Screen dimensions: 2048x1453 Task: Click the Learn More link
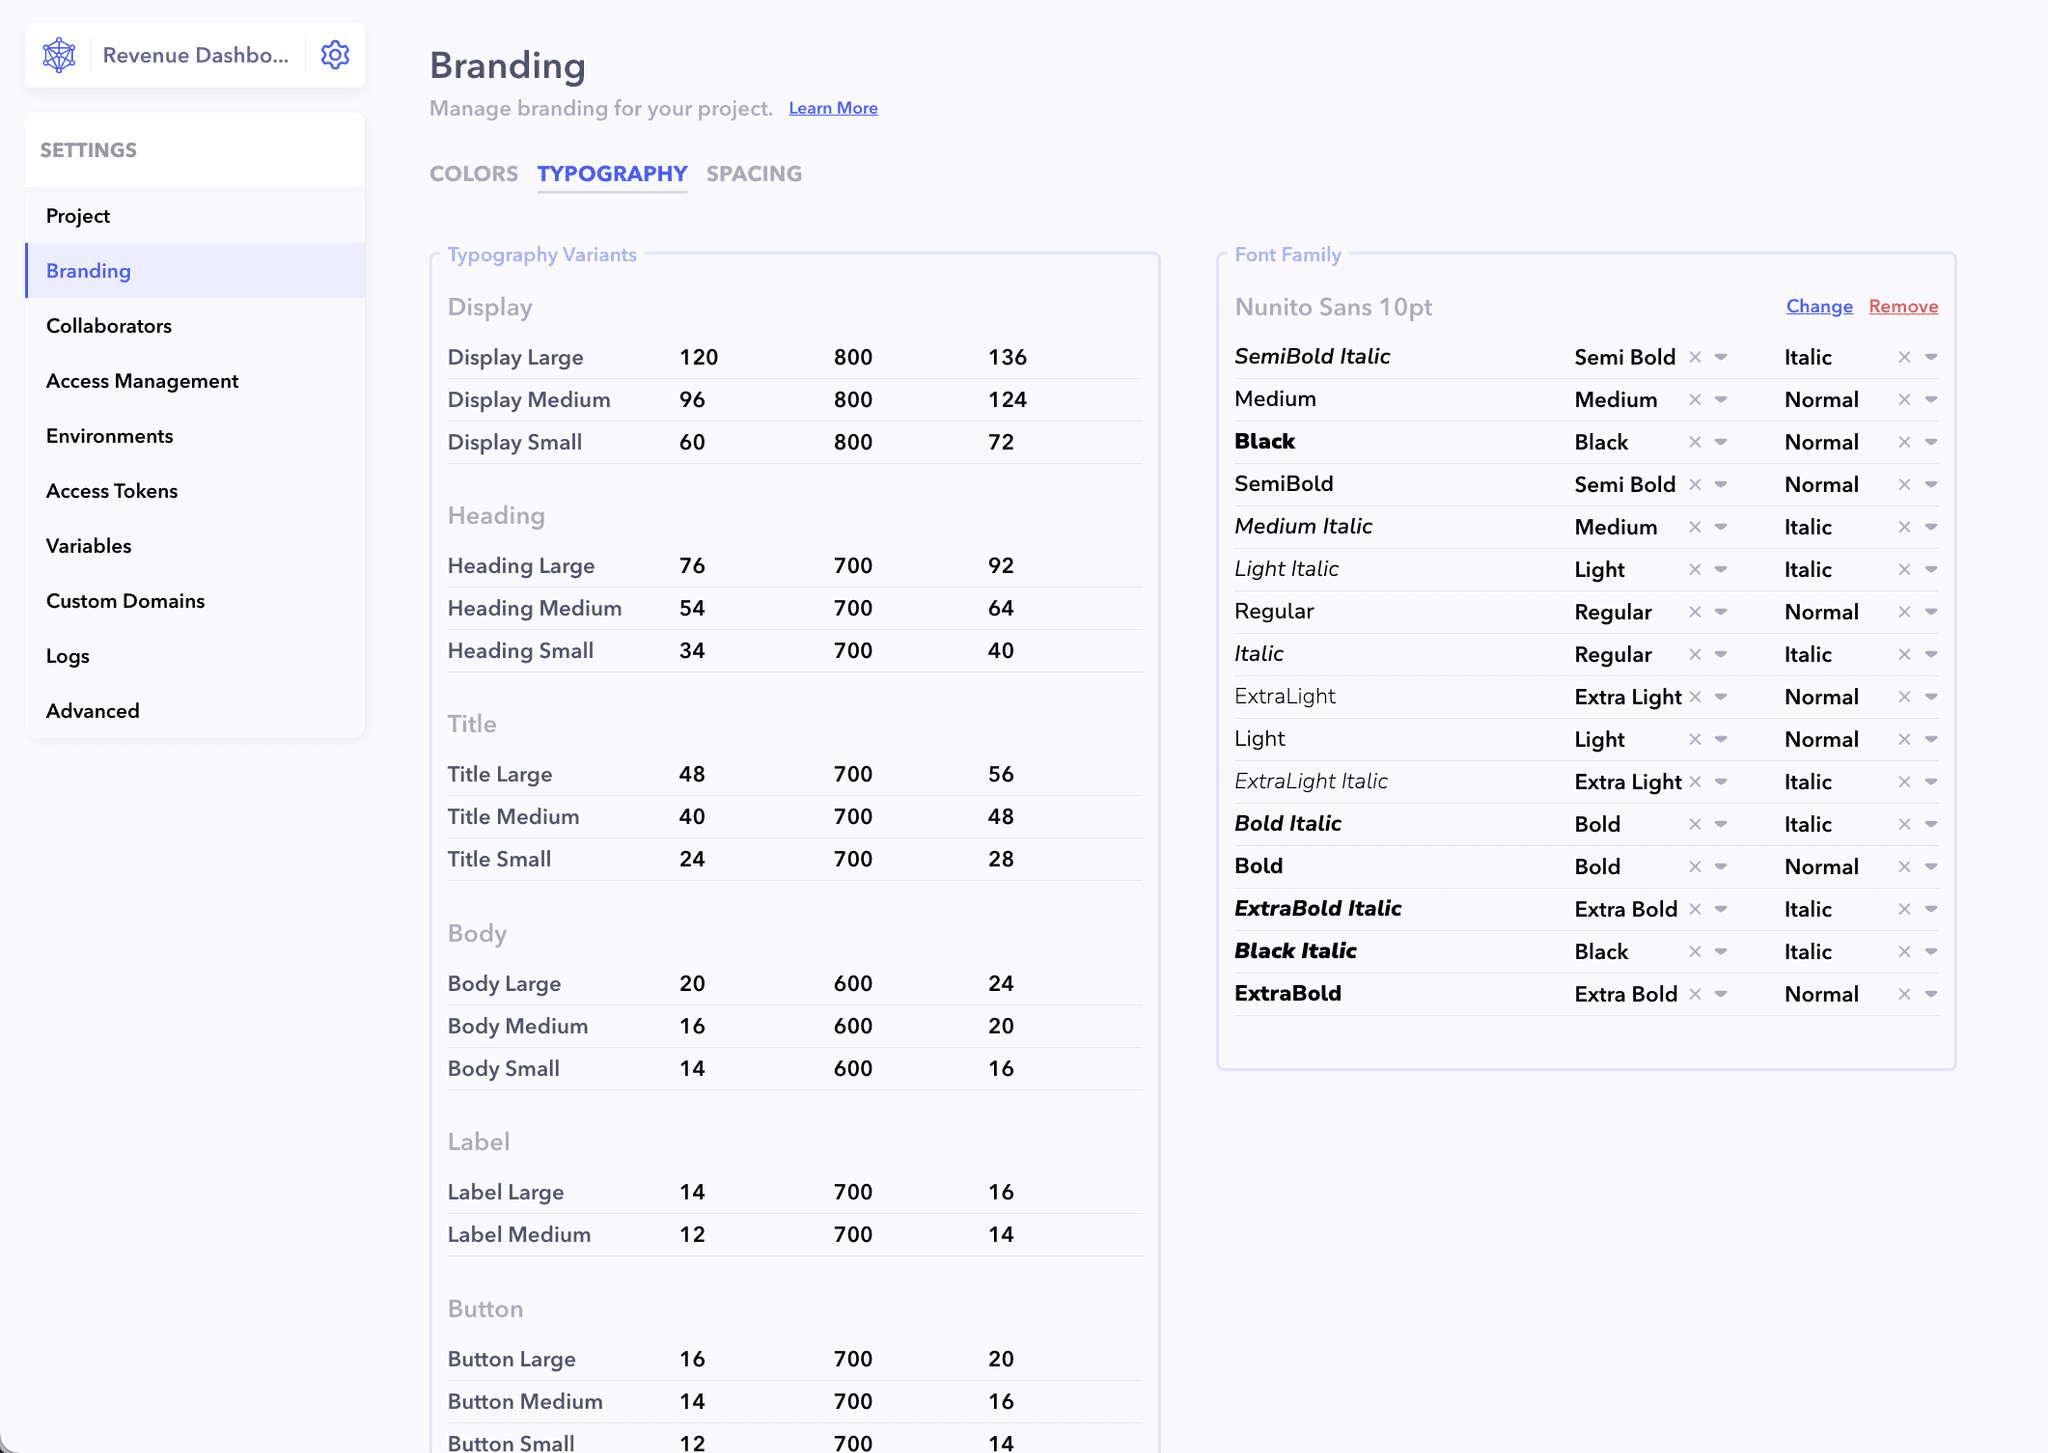832,108
